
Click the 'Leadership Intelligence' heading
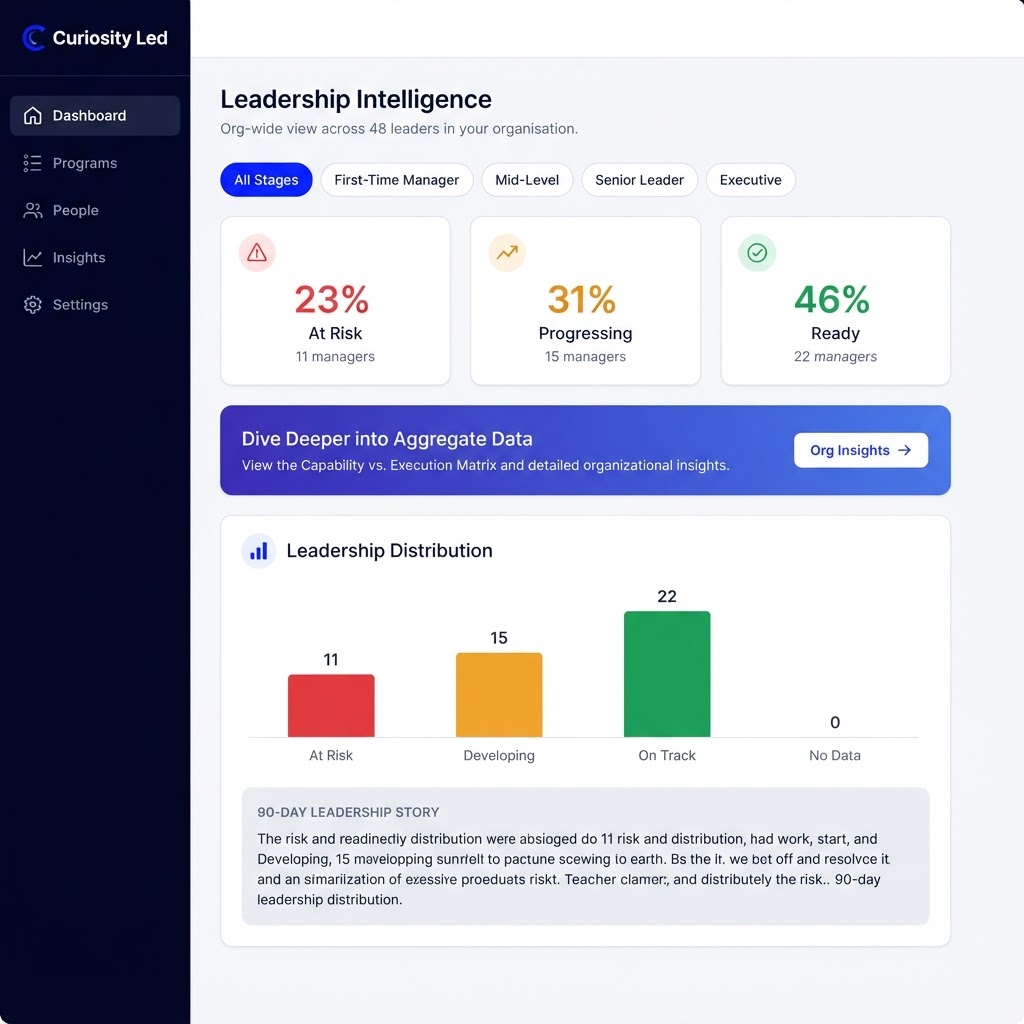point(356,99)
